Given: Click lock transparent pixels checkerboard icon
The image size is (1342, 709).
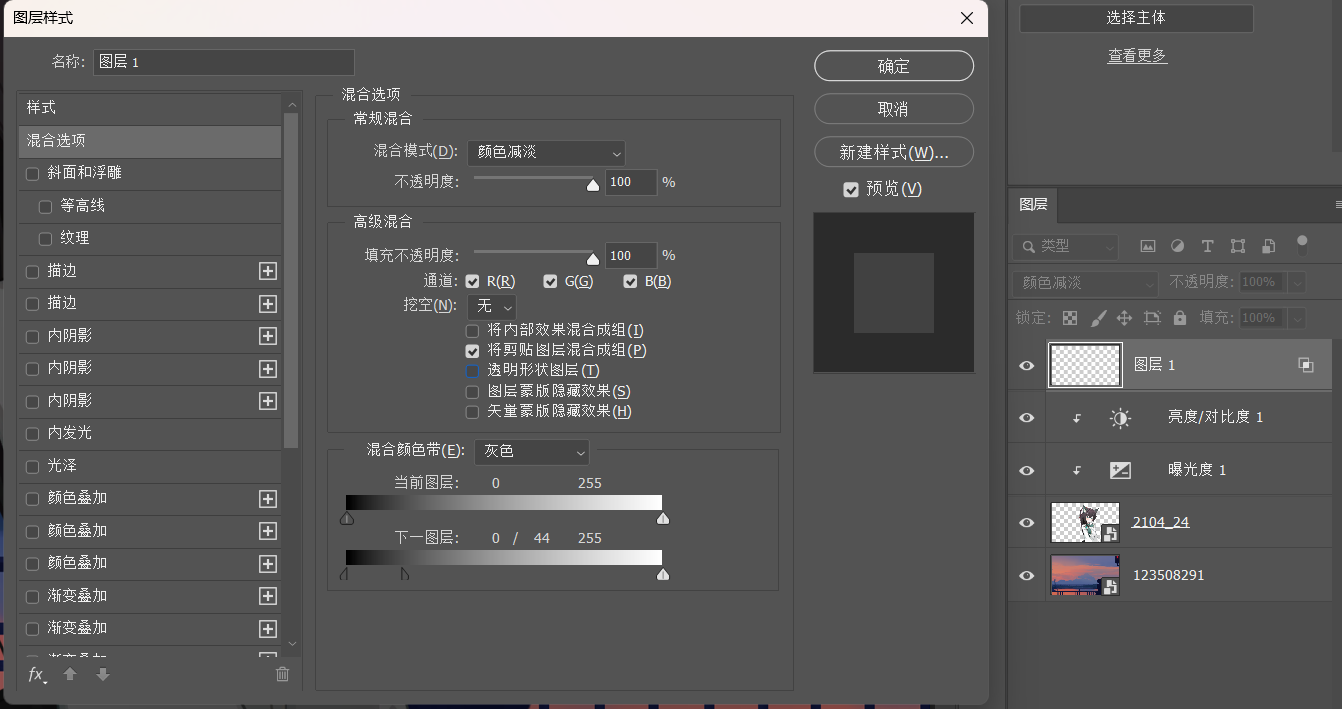Looking at the screenshot, I should click(1070, 318).
